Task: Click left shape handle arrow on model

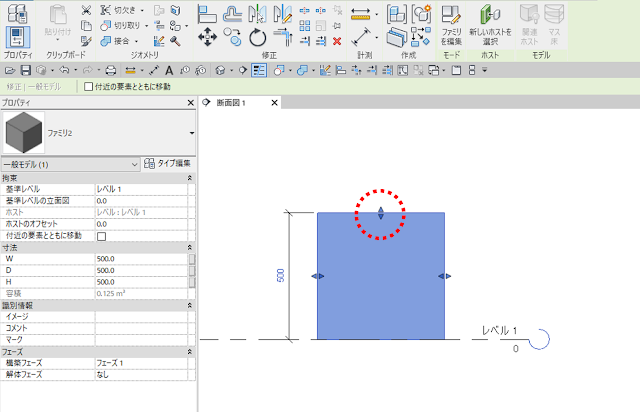Action: (x=318, y=276)
